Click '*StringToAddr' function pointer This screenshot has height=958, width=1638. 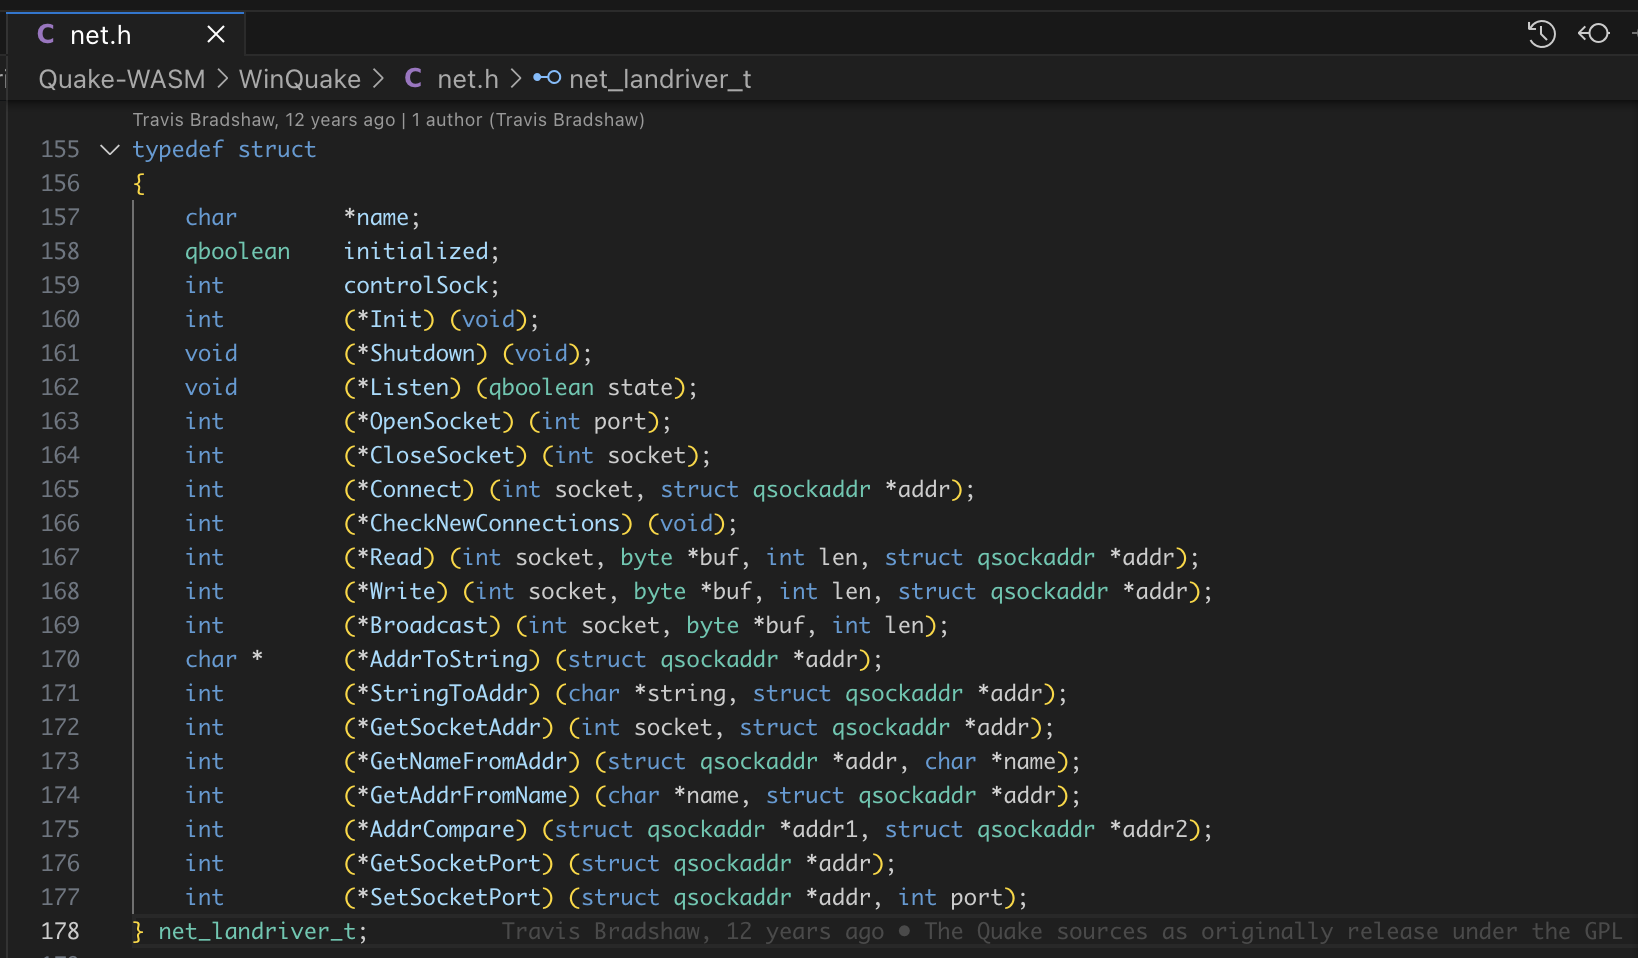coord(443,694)
